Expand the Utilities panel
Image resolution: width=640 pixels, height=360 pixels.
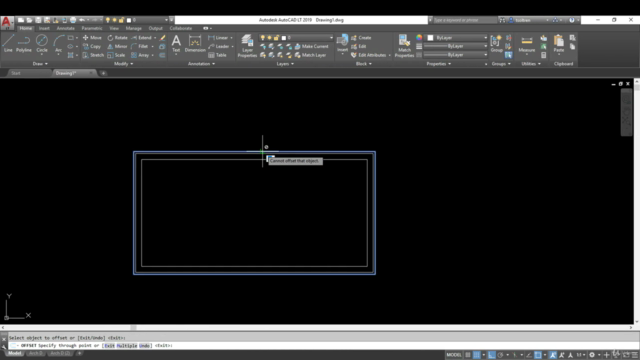[x=531, y=64]
